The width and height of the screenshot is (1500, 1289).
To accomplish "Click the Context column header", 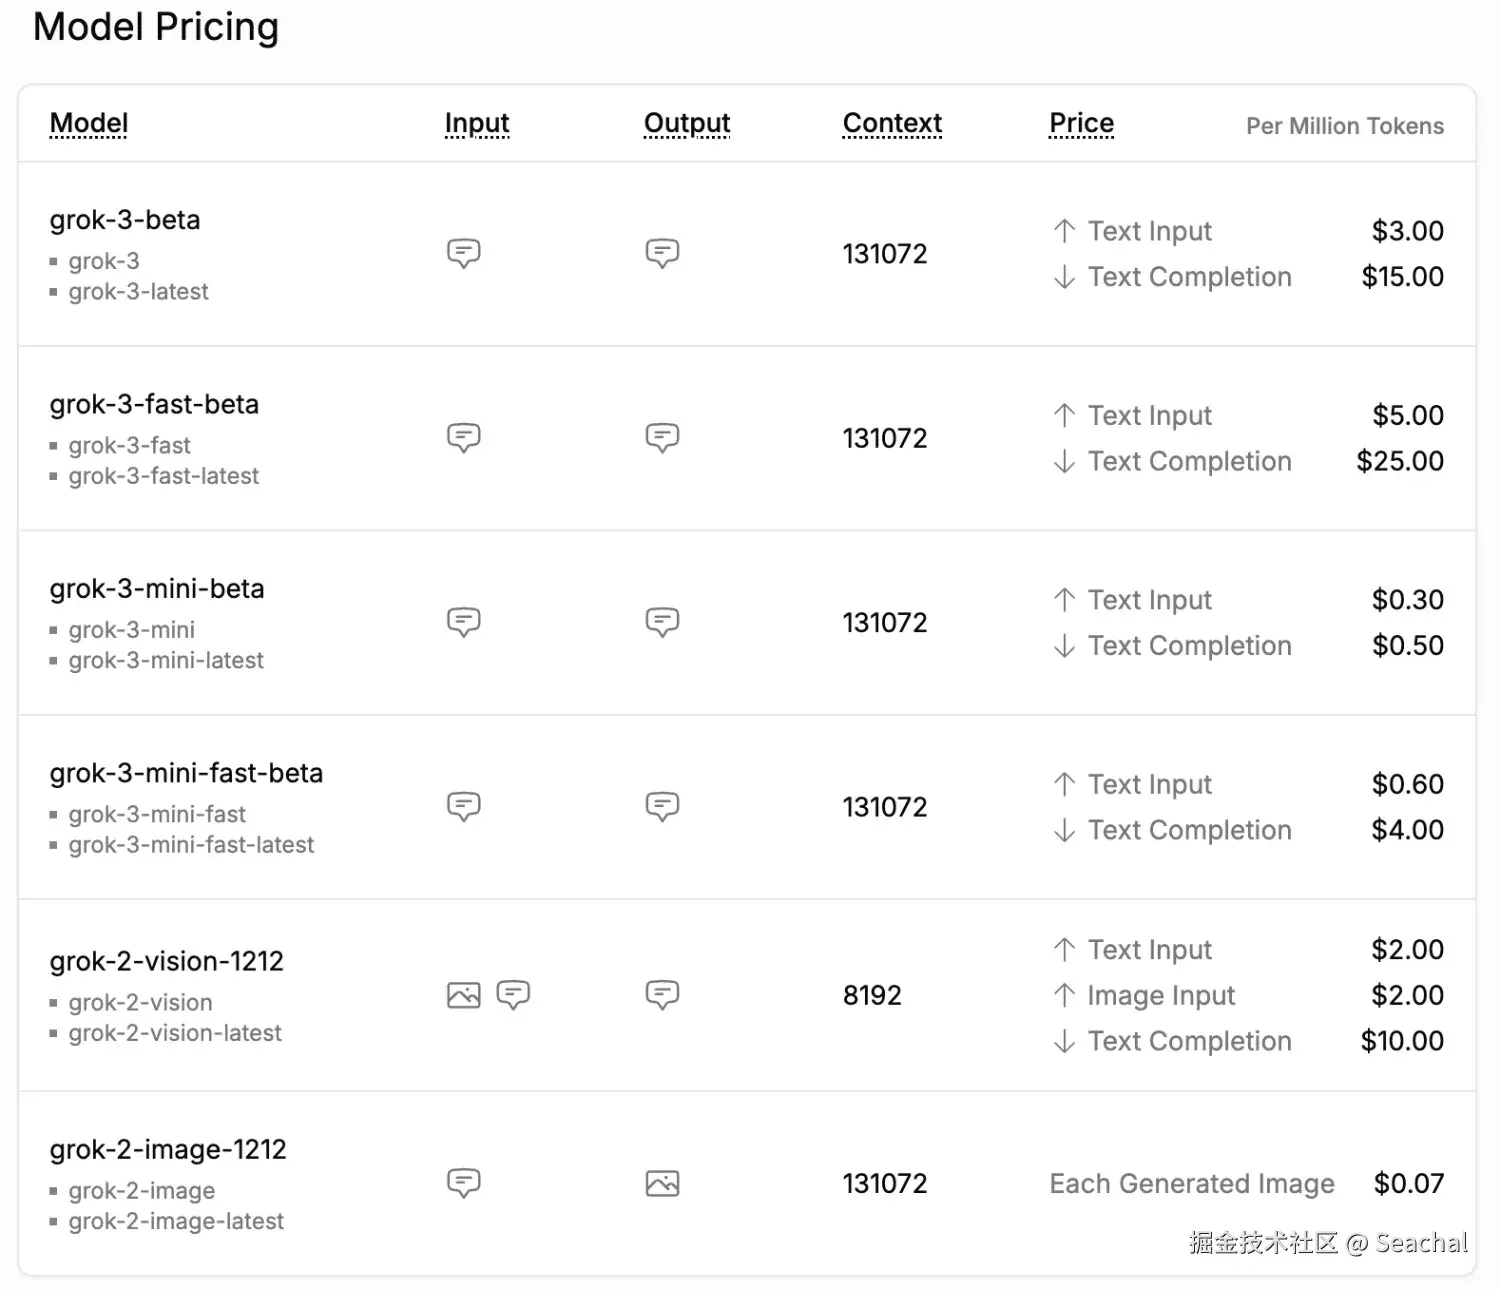I will (x=892, y=123).
